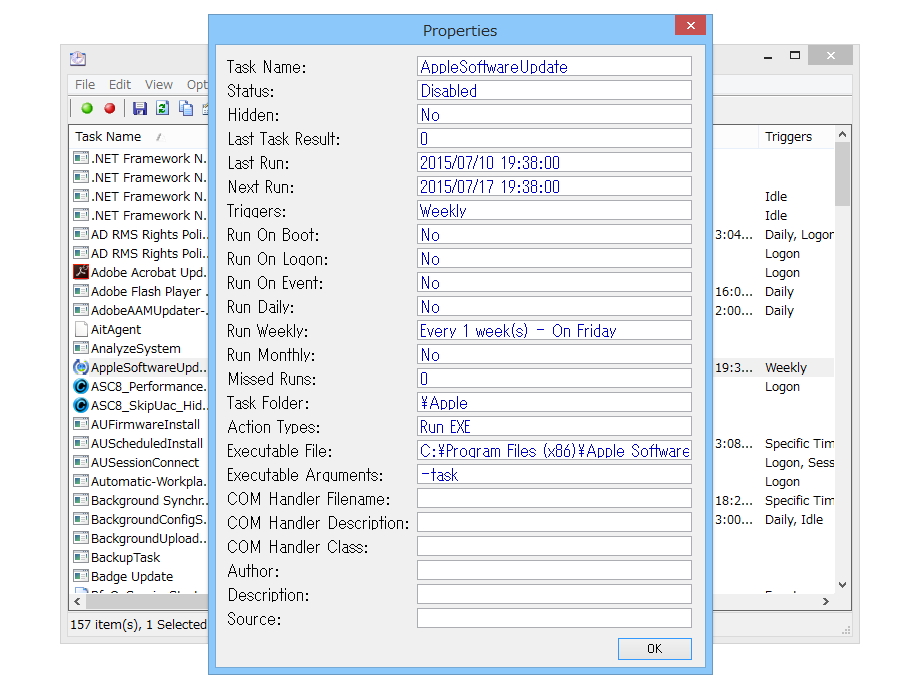Click the AUSessionConnect row icon
This screenshot has height=690, width=920.
pyautogui.click(x=80, y=462)
